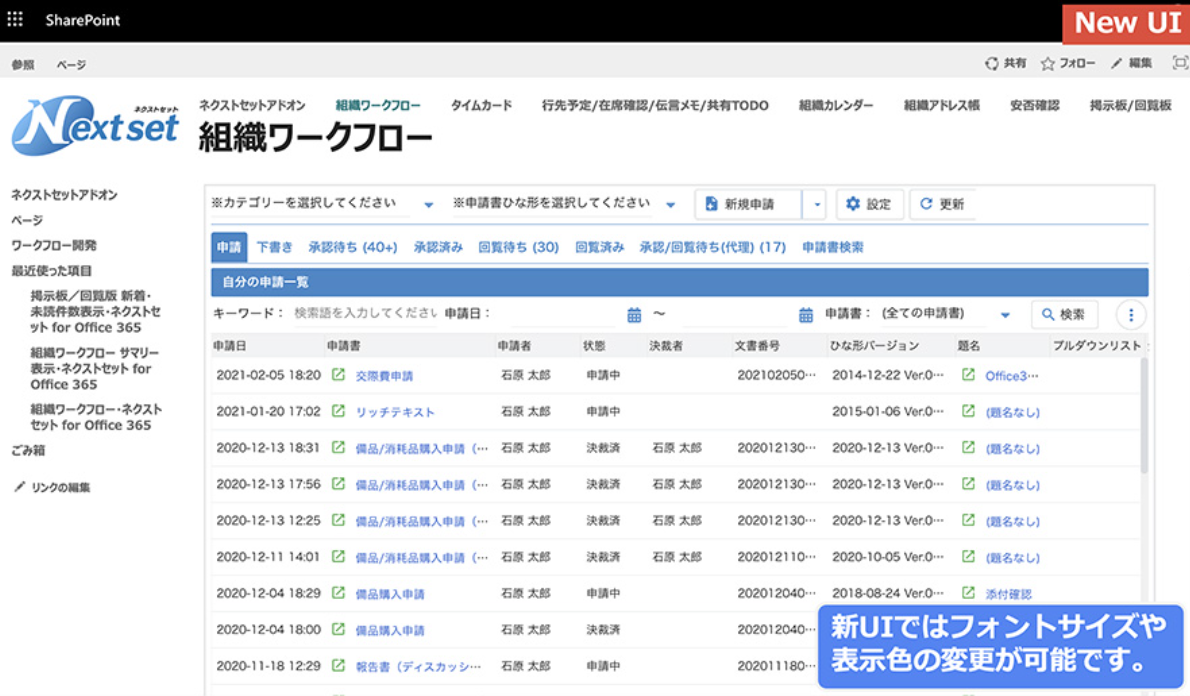Open the three-dot more options menu

pos(1131,315)
